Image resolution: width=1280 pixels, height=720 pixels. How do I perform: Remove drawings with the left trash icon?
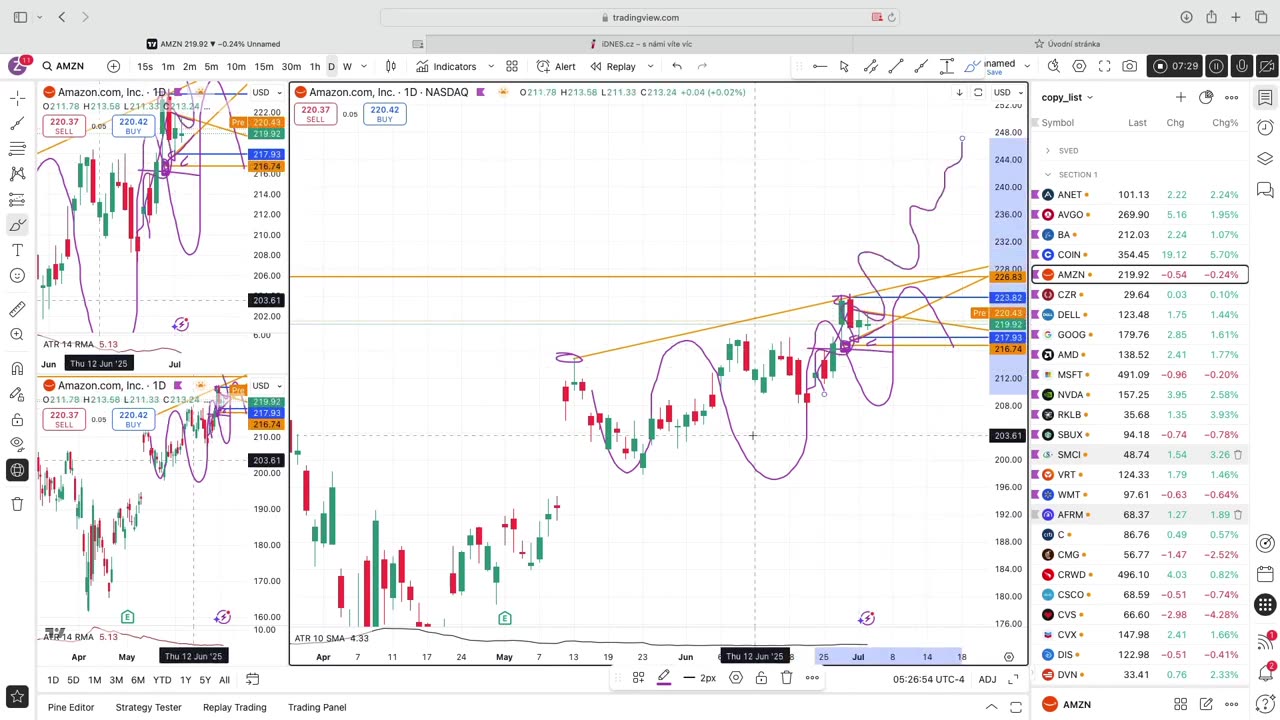17,504
